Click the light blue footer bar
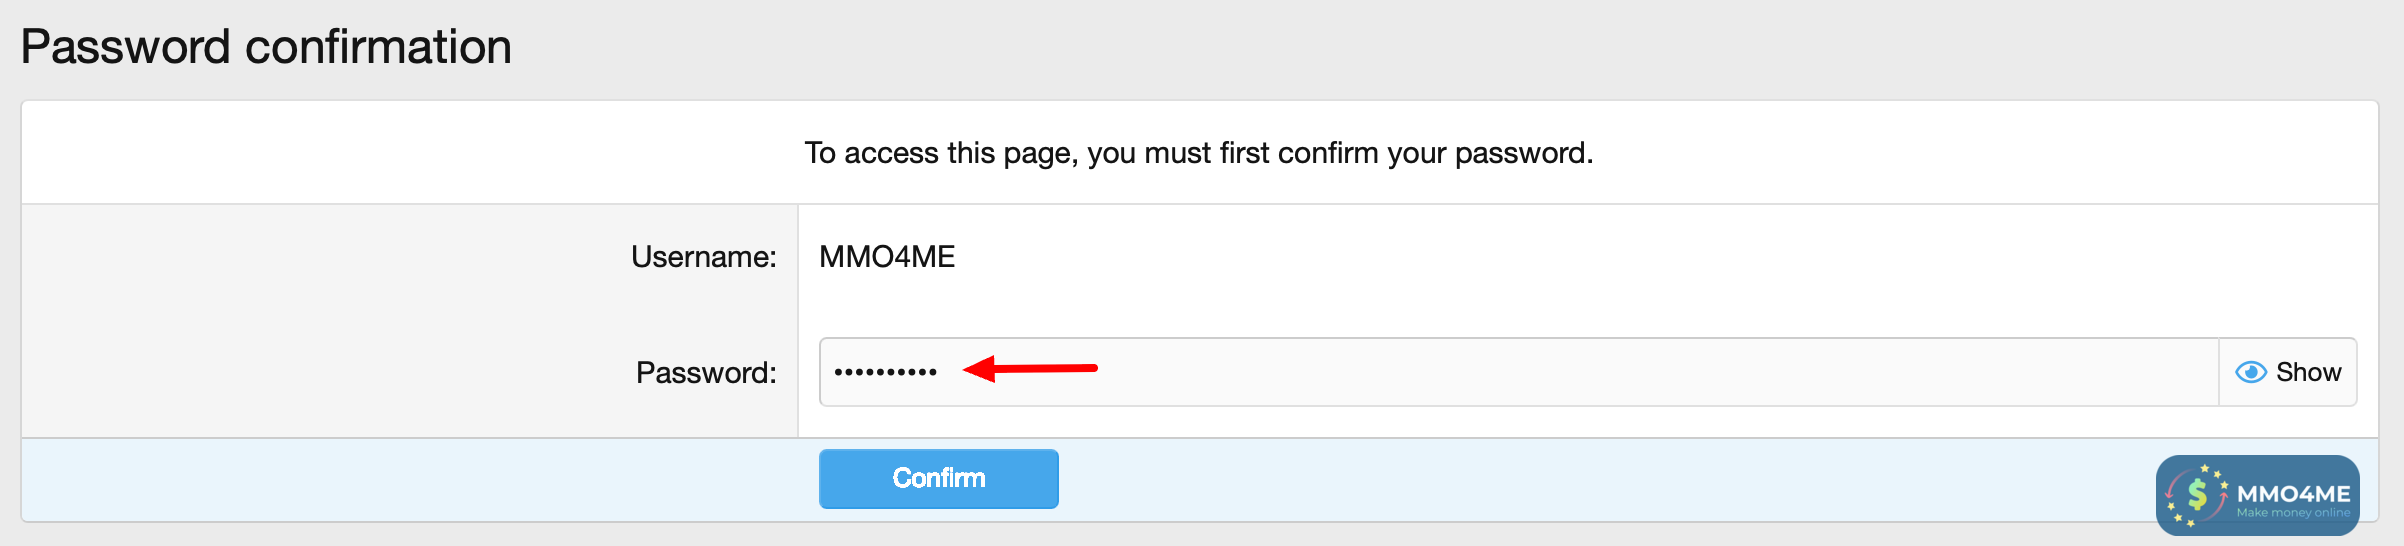2404x546 pixels. (x=1500, y=480)
